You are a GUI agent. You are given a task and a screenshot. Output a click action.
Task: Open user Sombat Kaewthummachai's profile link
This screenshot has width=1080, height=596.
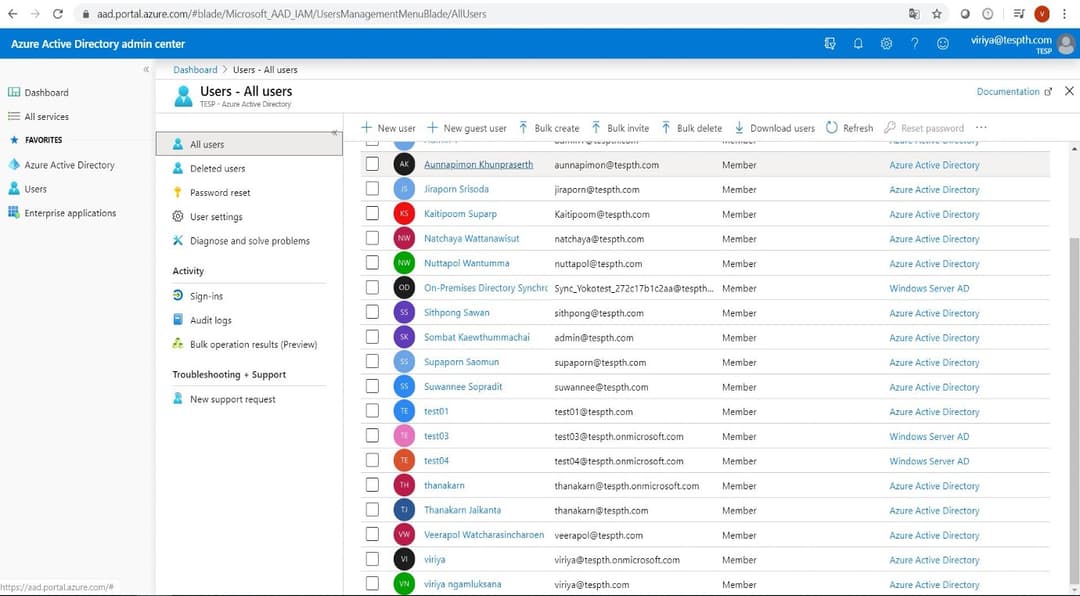(477, 338)
